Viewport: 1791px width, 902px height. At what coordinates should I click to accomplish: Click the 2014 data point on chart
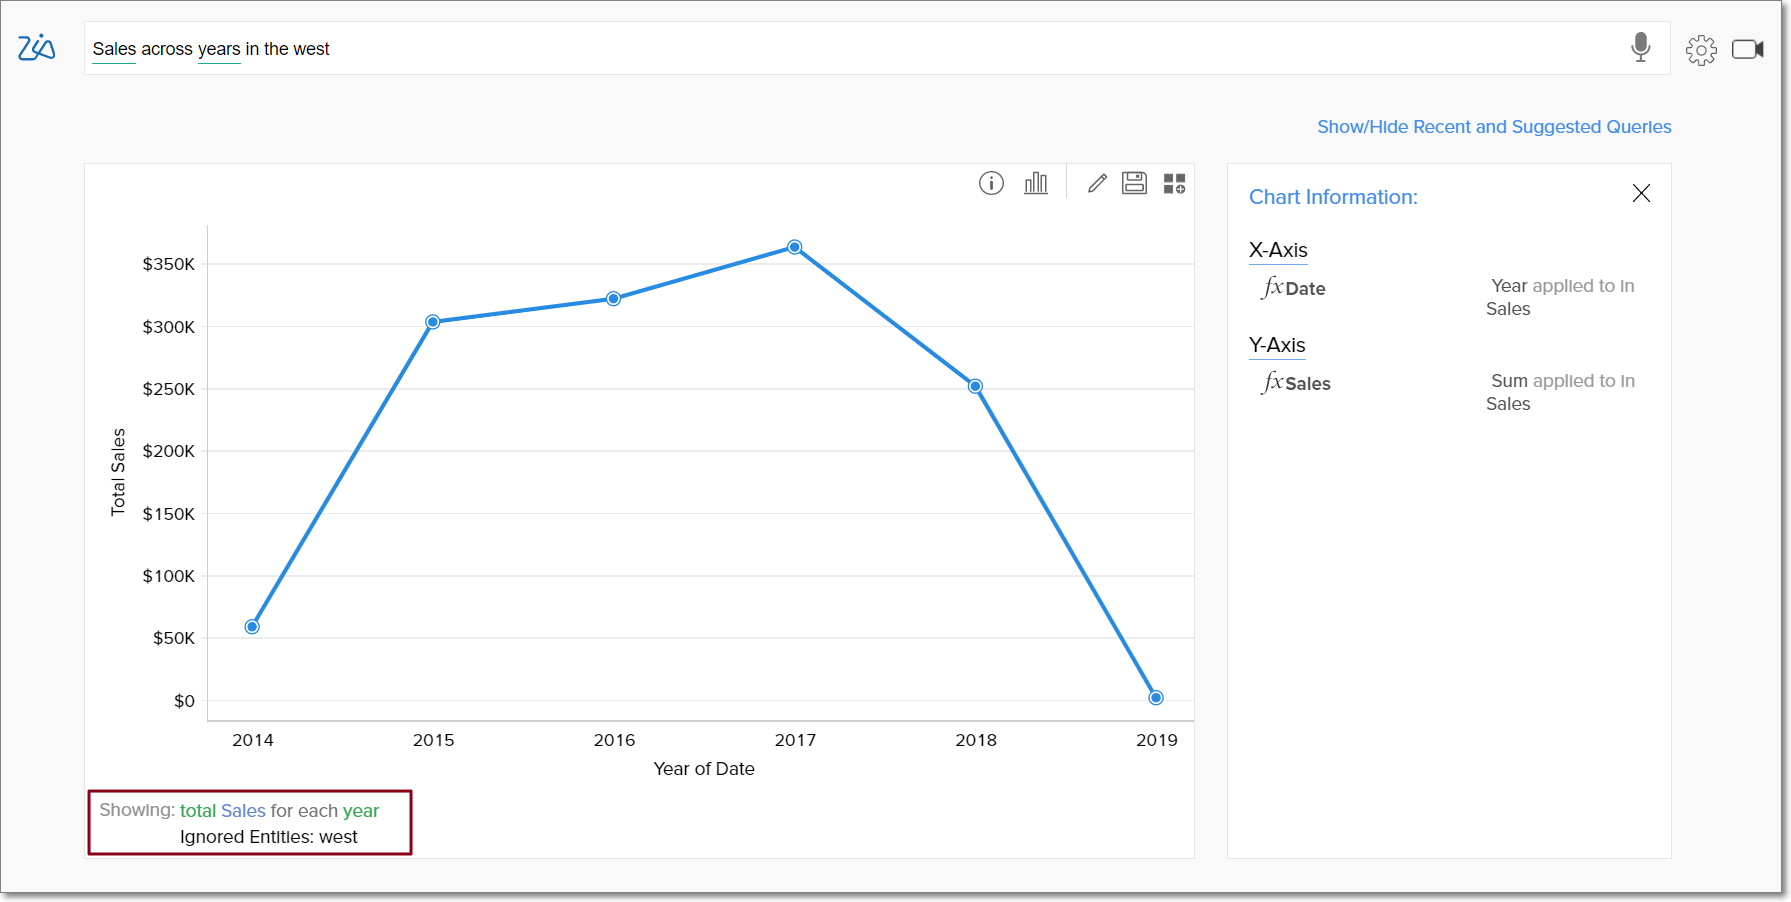point(252,627)
